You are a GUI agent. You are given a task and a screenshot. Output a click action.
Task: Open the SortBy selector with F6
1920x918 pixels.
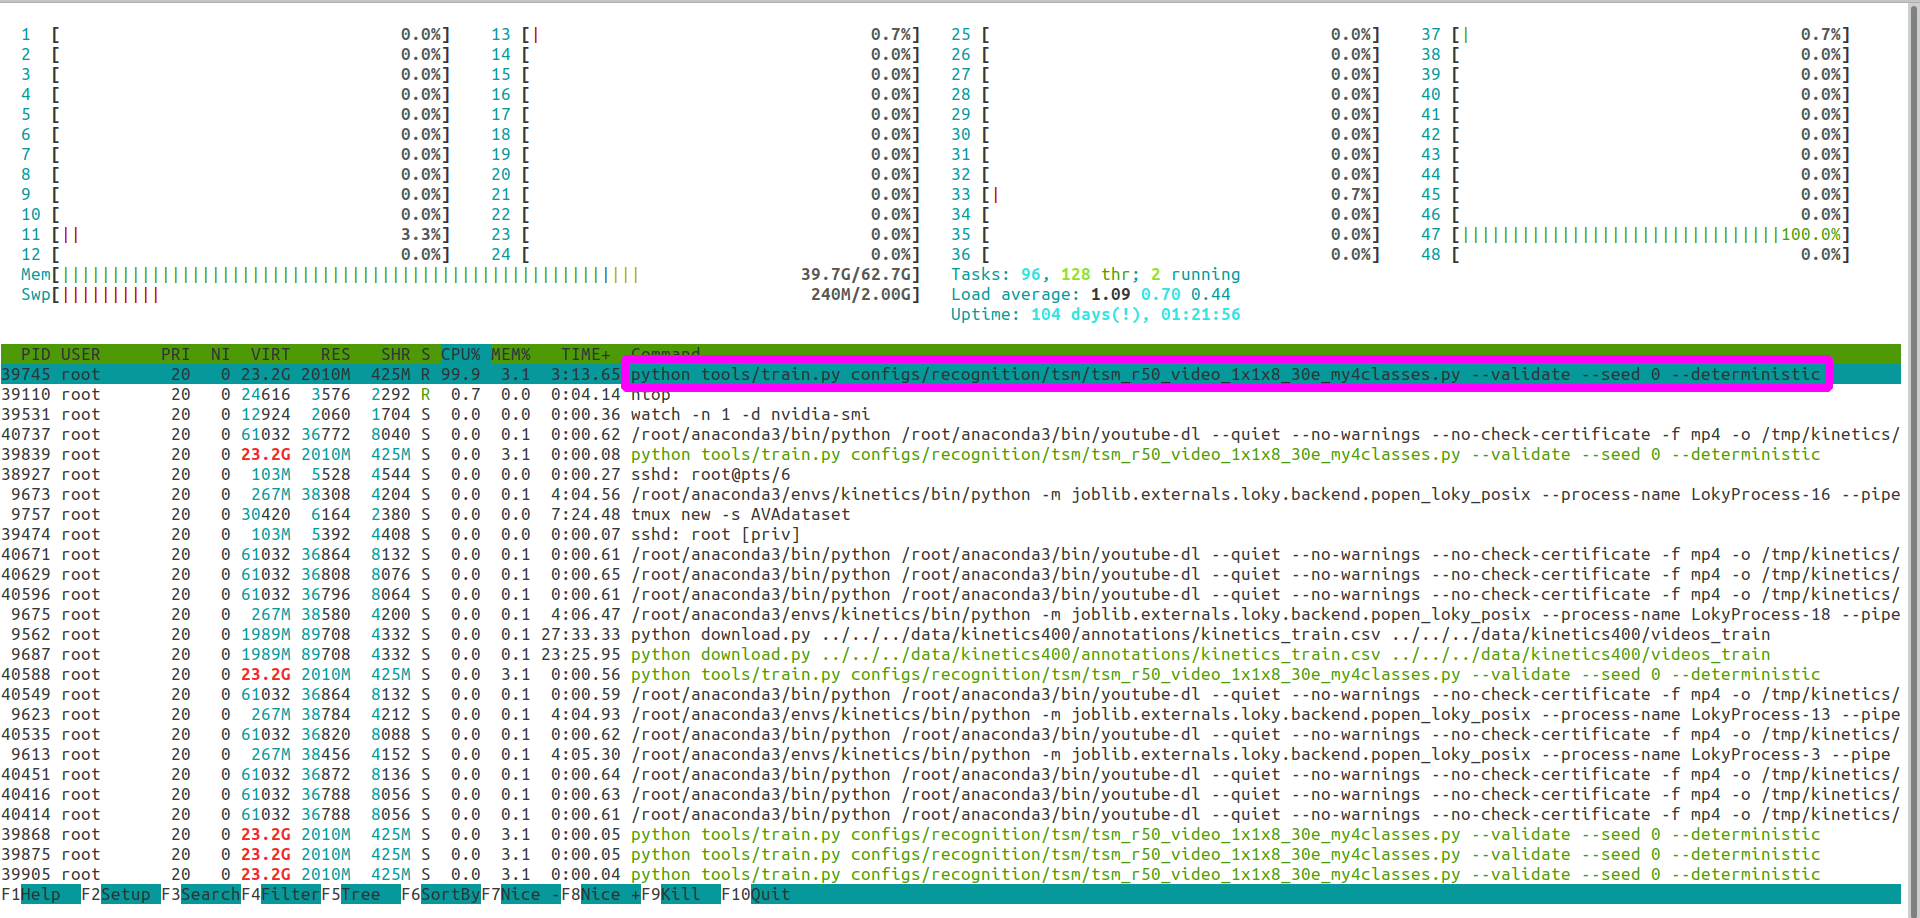(443, 894)
